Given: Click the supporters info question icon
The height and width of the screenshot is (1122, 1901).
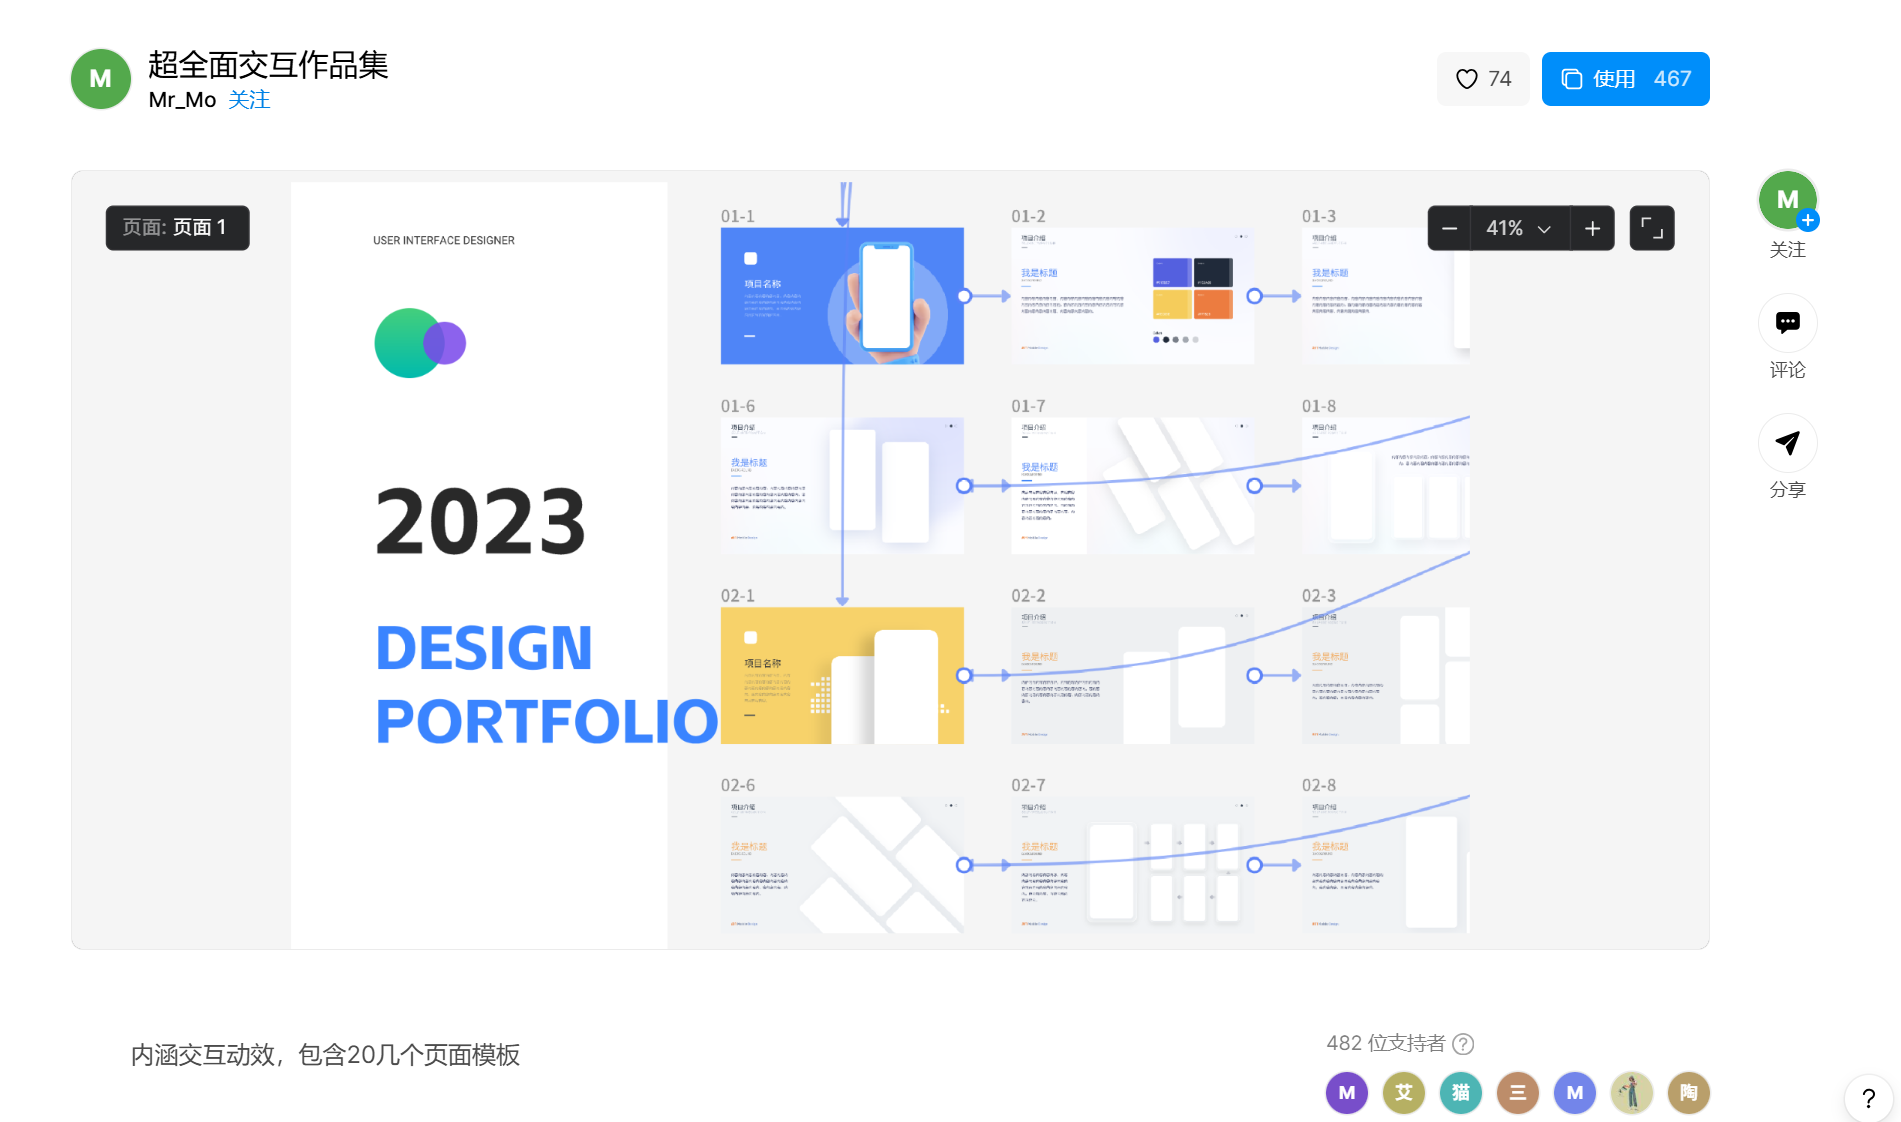Looking at the screenshot, I should [1463, 1044].
